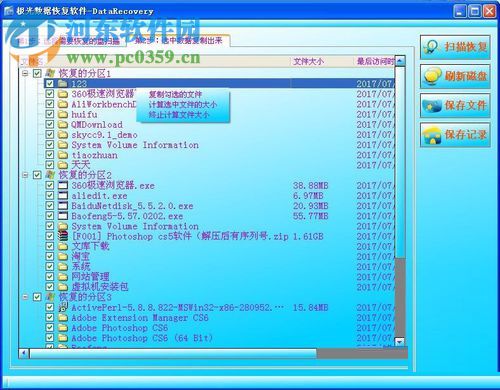The image size is (500, 390).
Task: Click the AliWorkbench folder icon
Action: coord(63,104)
